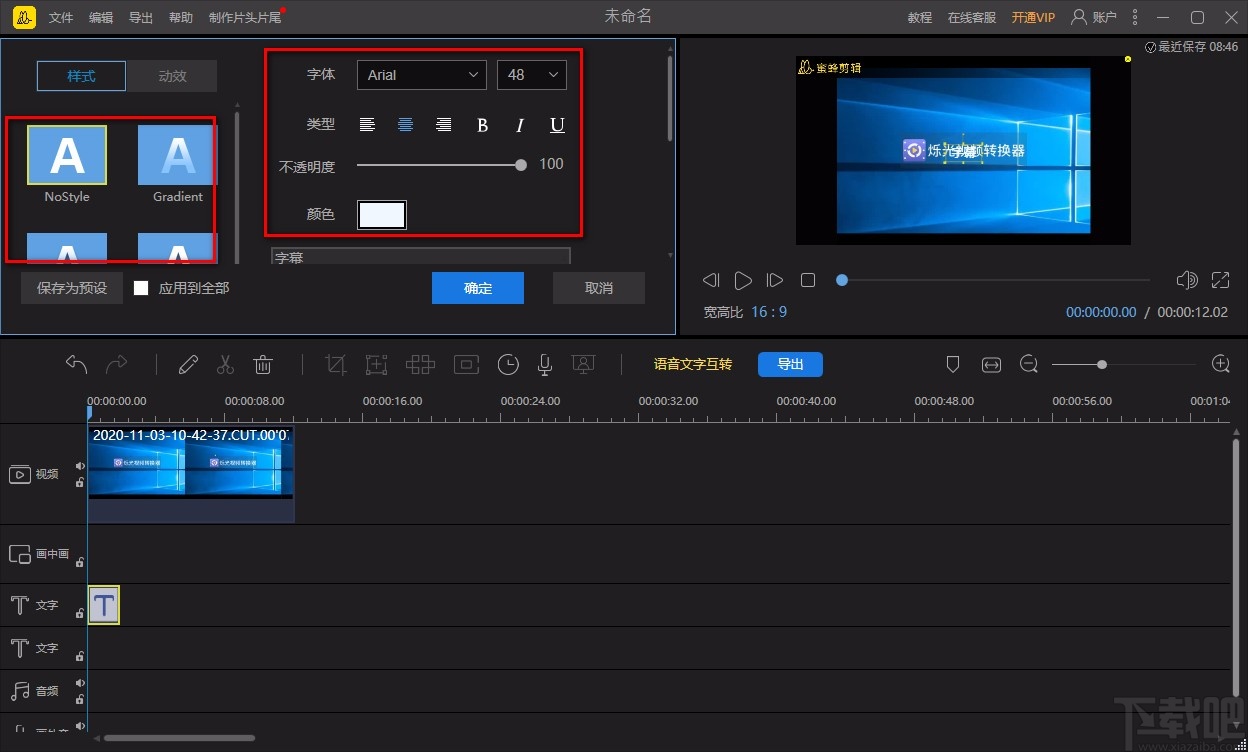Select the crop tool icon

point(336,365)
